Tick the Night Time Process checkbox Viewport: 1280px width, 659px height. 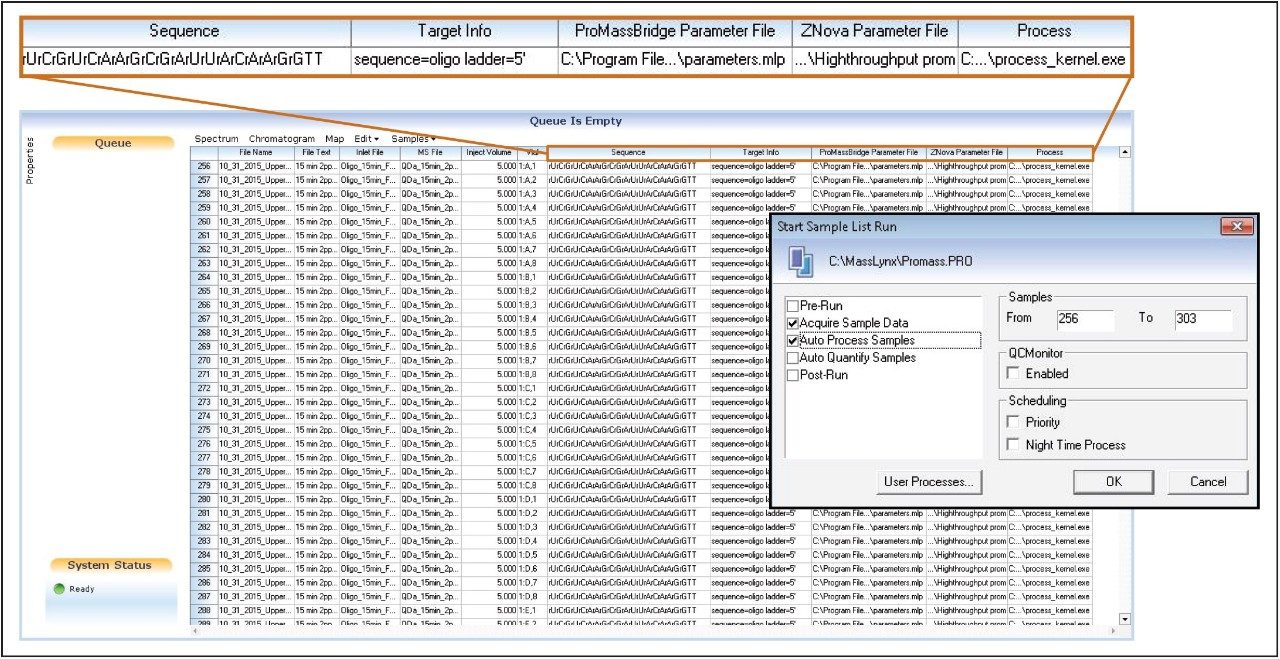click(1014, 445)
